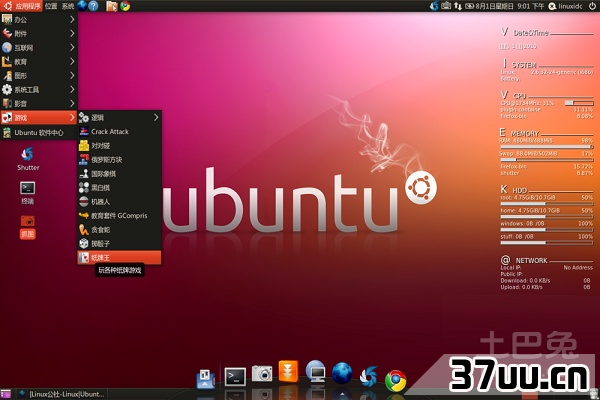
Task: Launch 贪食蛇 snake game
Action: (x=119, y=230)
